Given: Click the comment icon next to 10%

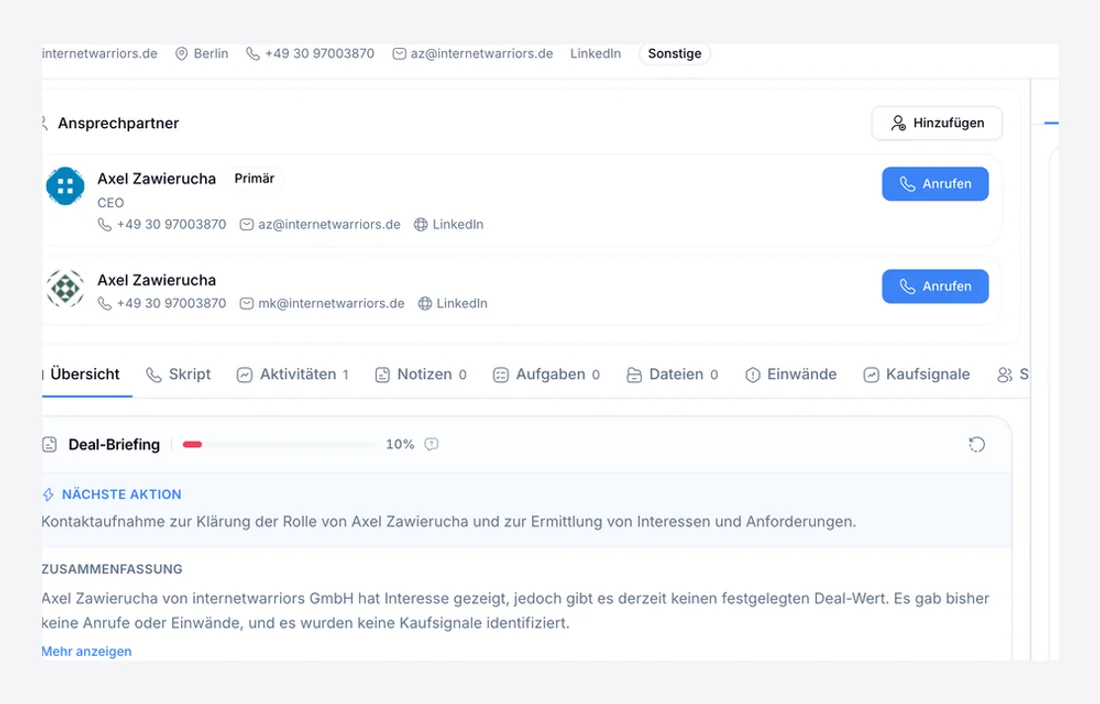Looking at the screenshot, I should click(x=431, y=444).
